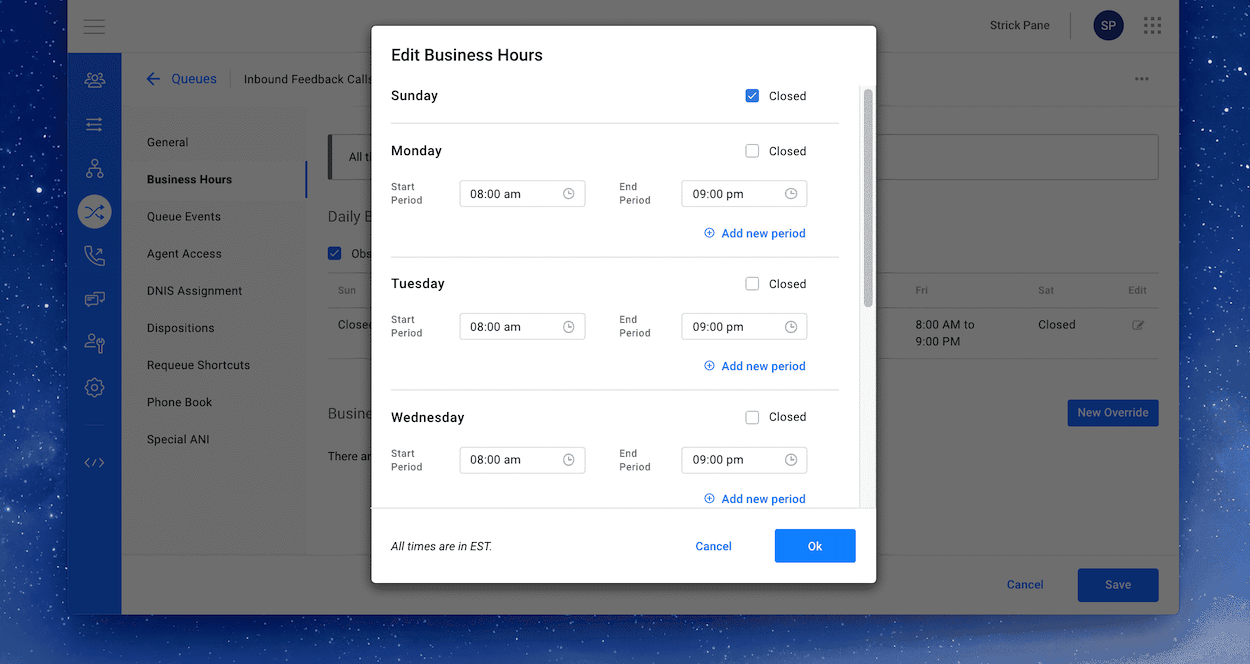
Task: Open the phone calls sidebar icon
Action: click(x=95, y=256)
